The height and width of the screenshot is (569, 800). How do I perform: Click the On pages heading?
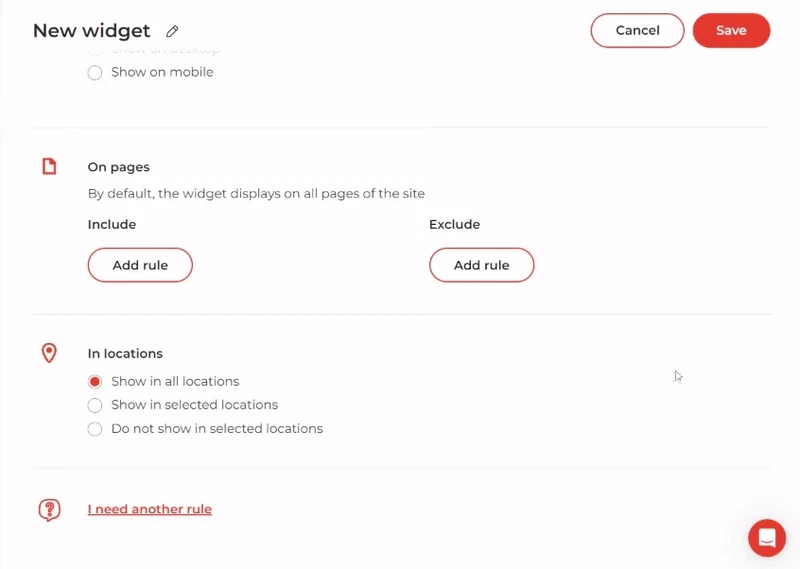pos(119,167)
